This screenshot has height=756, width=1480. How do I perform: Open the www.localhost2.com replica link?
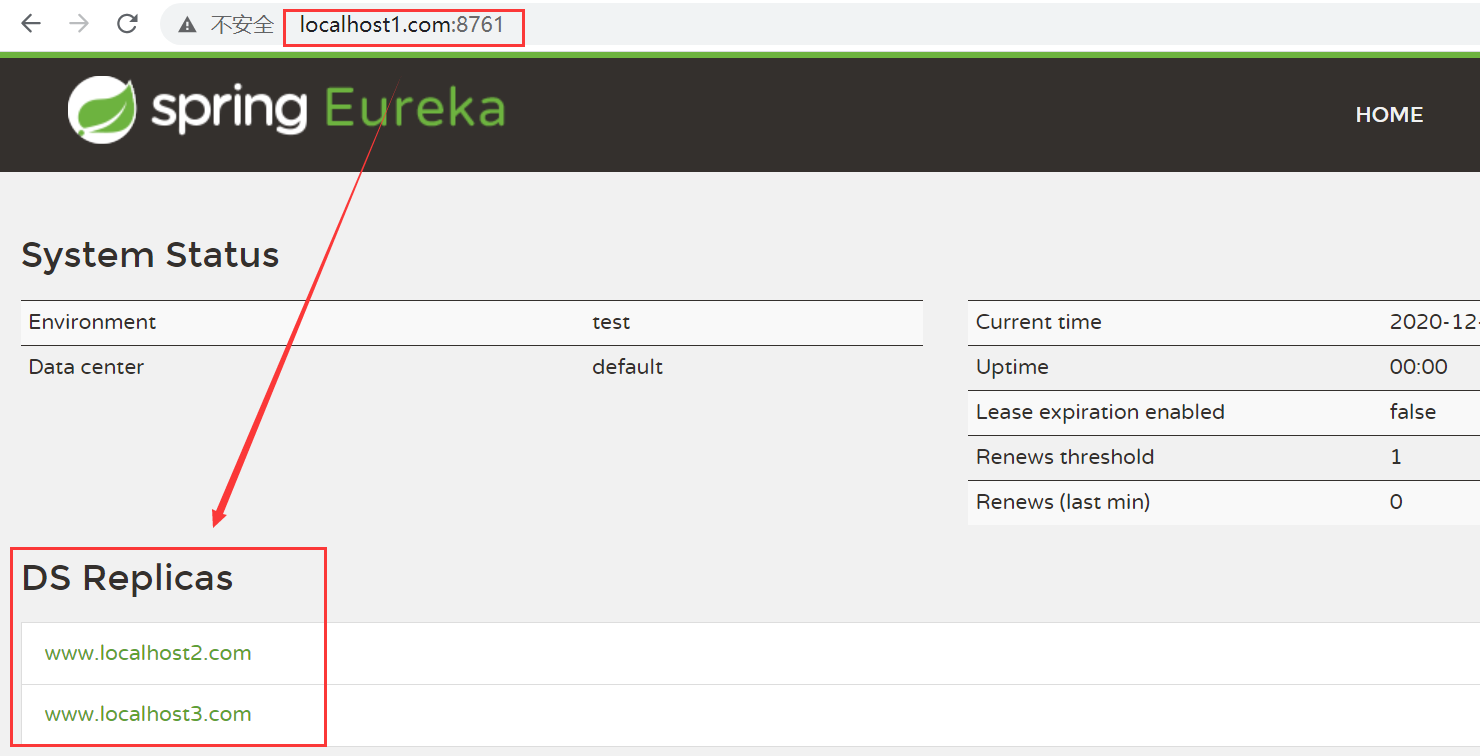click(x=147, y=652)
